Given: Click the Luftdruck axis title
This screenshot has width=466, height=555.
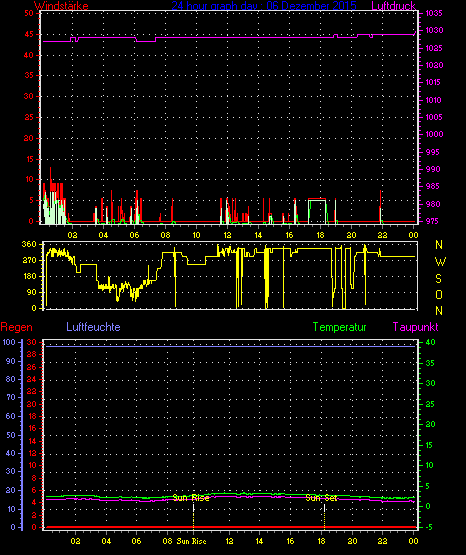Looking at the screenshot, I should pyautogui.click(x=393, y=6).
